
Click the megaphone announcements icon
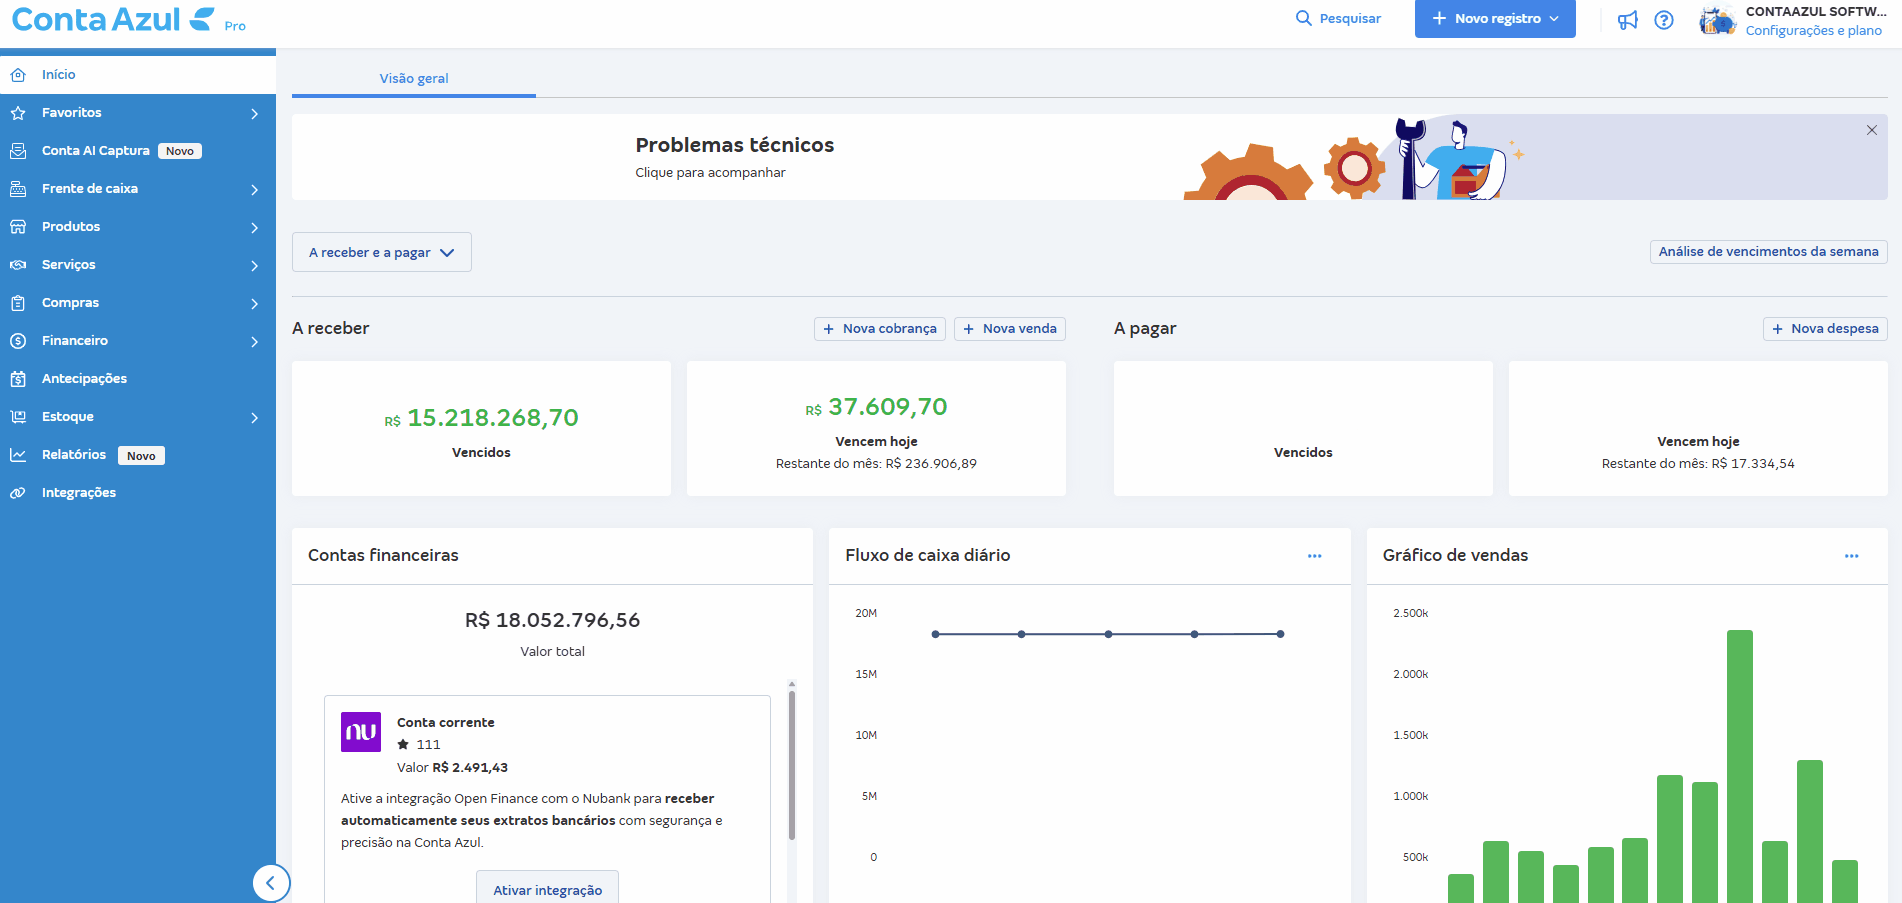point(1628,20)
